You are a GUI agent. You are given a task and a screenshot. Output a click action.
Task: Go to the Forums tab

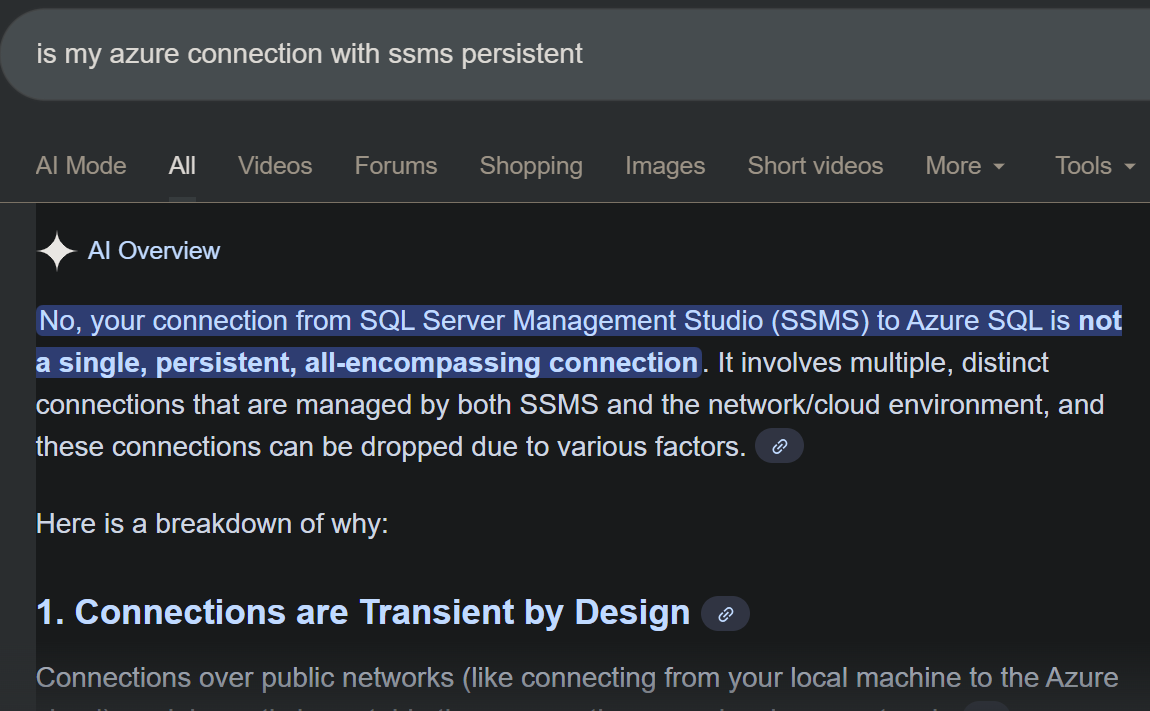[396, 166]
